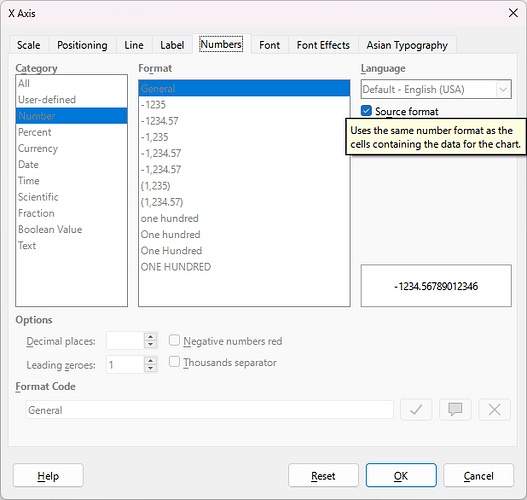Decrease Leading zeroes with down arrow
Image resolution: width=527 pixels, height=500 pixels.
[x=151, y=369]
